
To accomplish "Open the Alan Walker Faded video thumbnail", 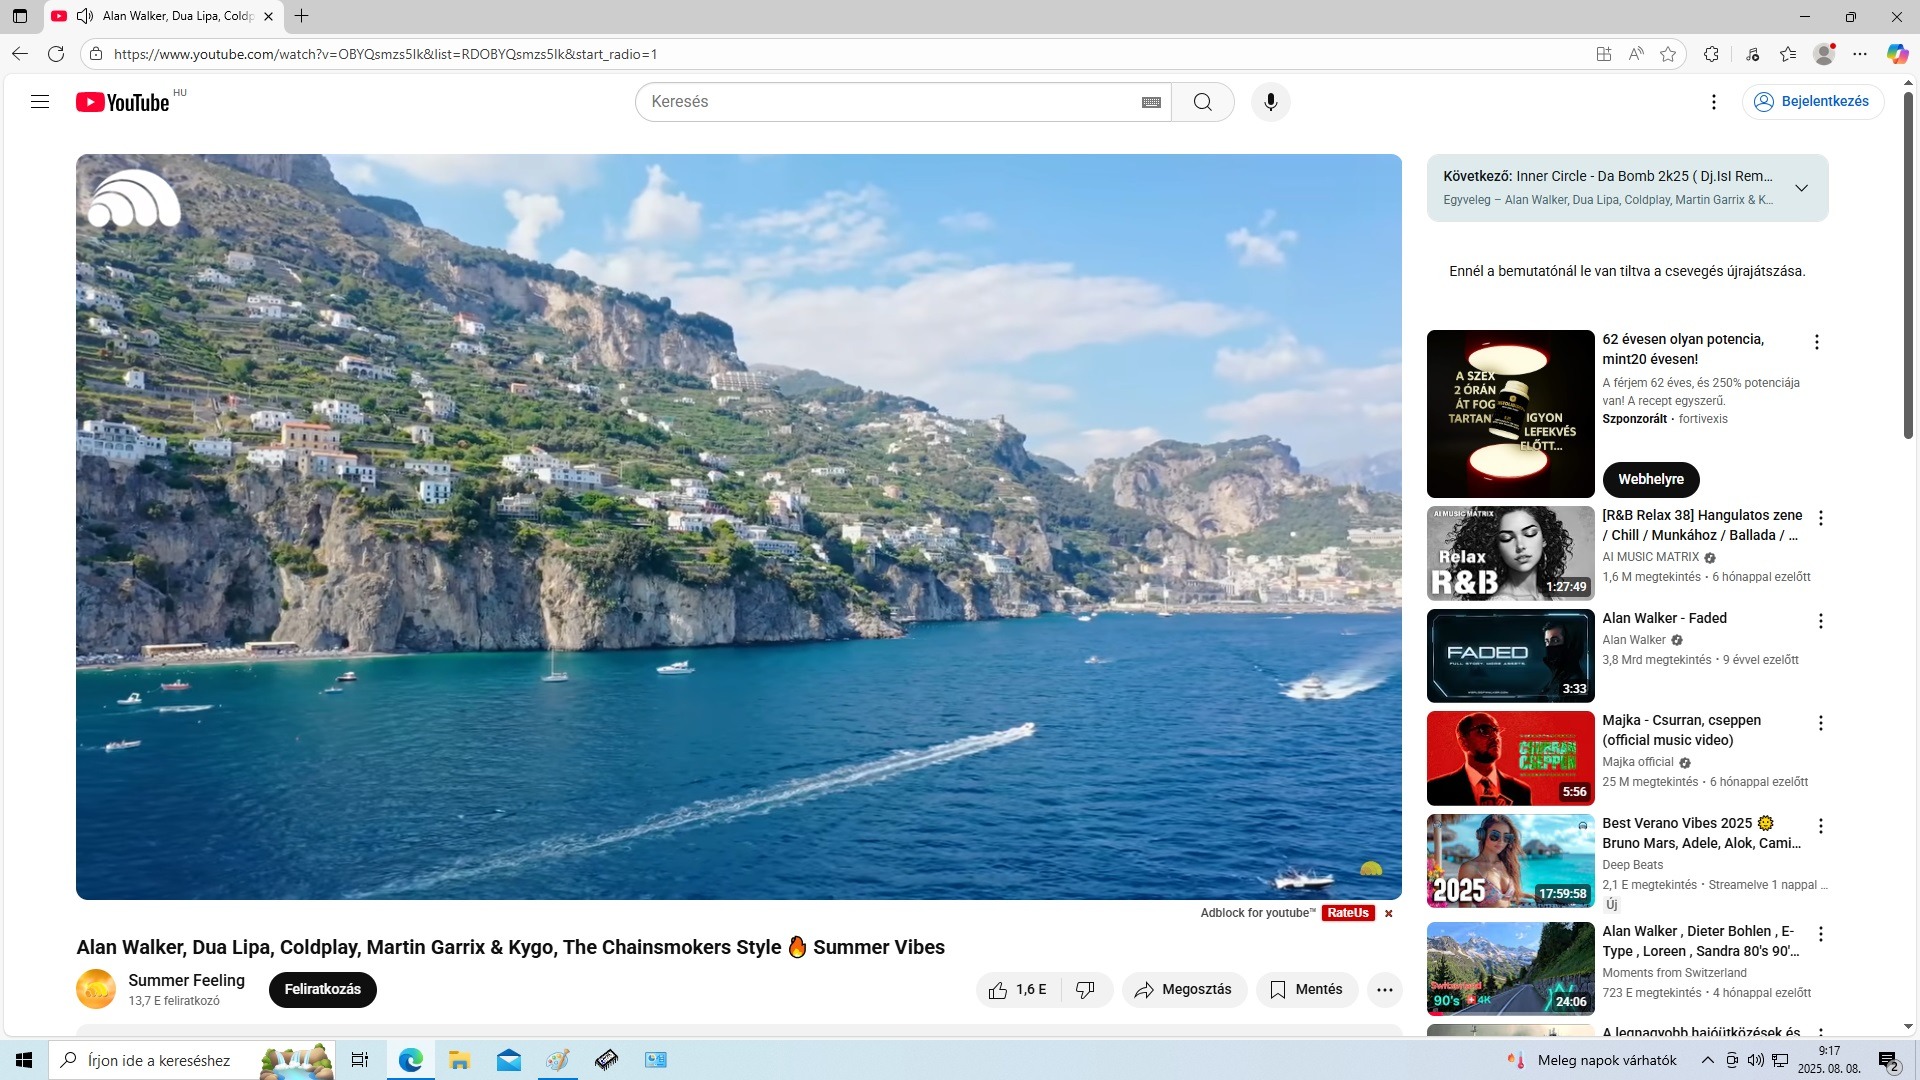I will [x=1510, y=656].
